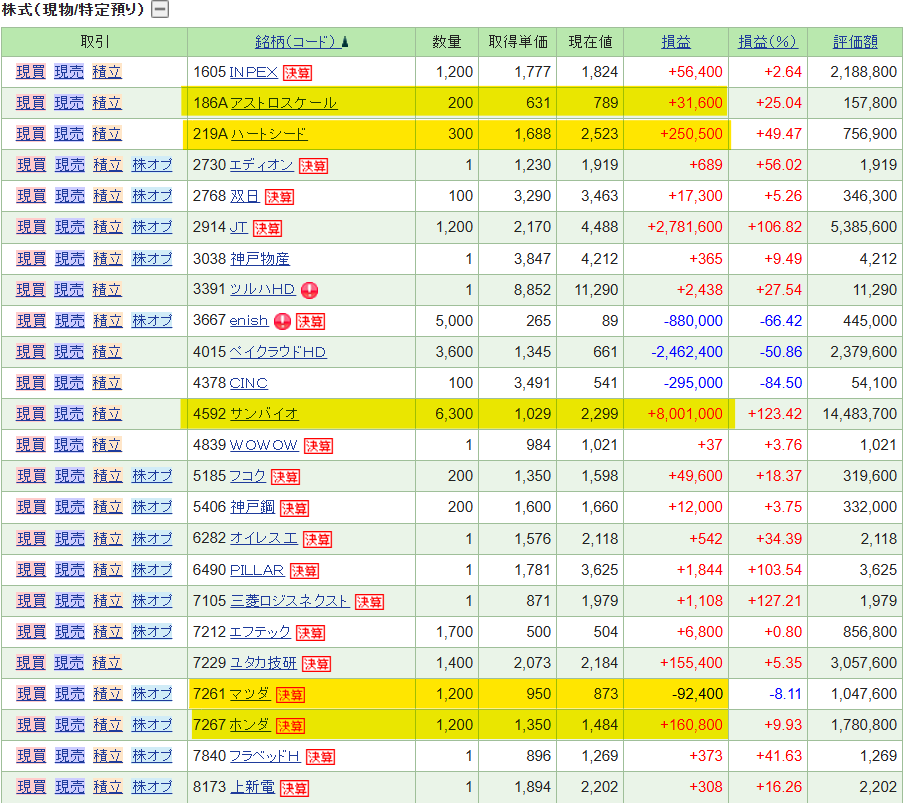
Task: Sort table by 損益 column header
Action: click(676, 42)
